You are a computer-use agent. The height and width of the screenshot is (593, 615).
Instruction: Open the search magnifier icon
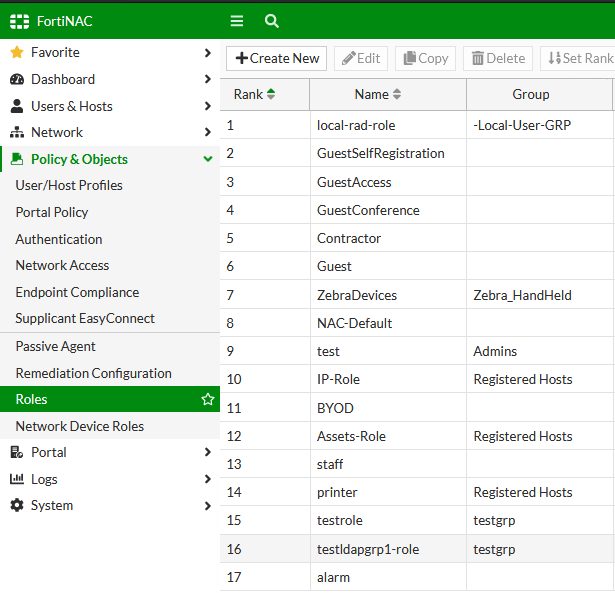[x=271, y=21]
